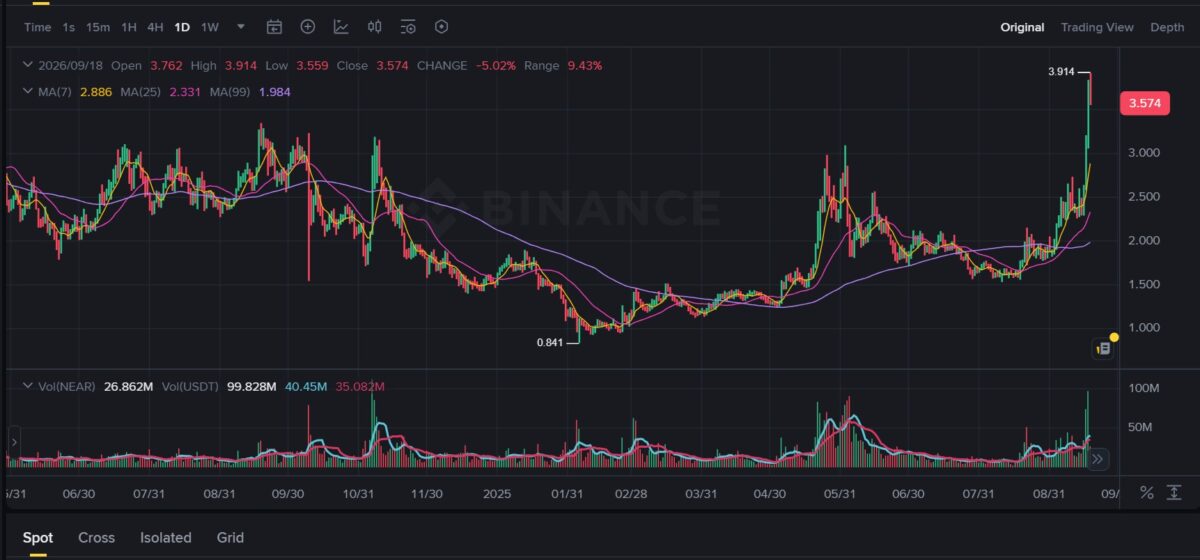
Task: Click the 1.500 price axis label
Action: pos(1144,285)
